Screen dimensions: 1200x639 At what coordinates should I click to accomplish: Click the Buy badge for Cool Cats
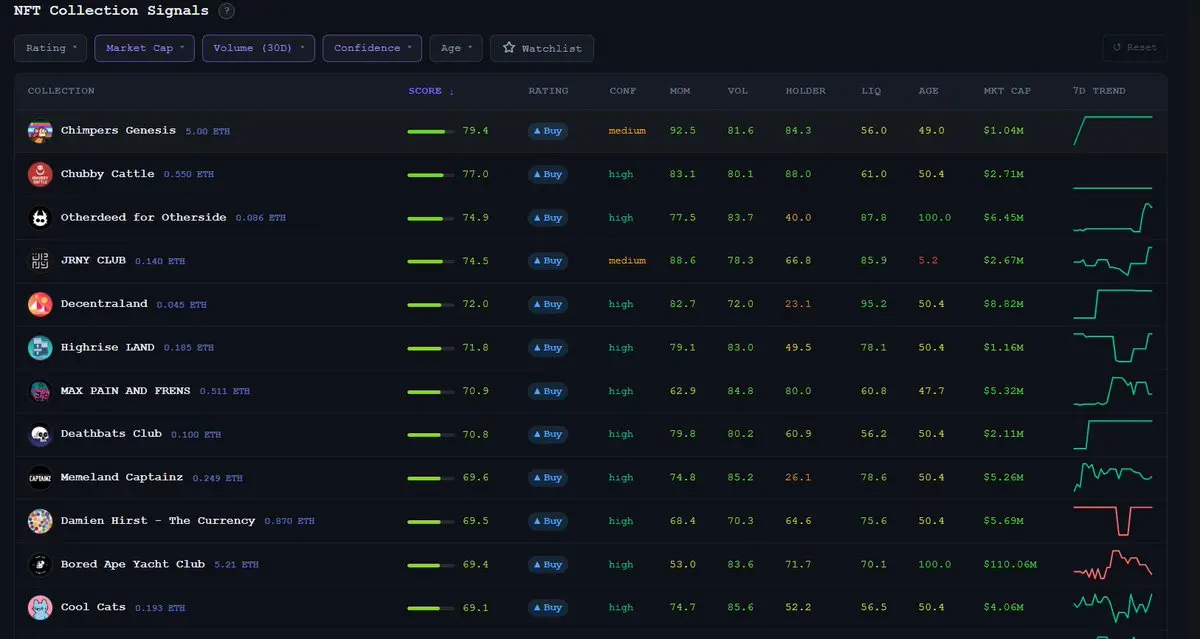pos(548,608)
